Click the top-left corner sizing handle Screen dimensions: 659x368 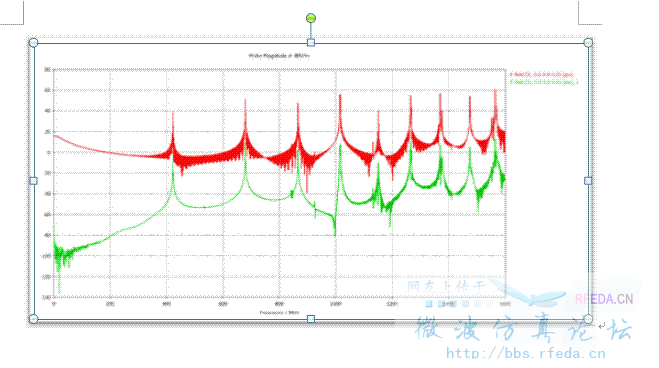click(x=34, y=42)
